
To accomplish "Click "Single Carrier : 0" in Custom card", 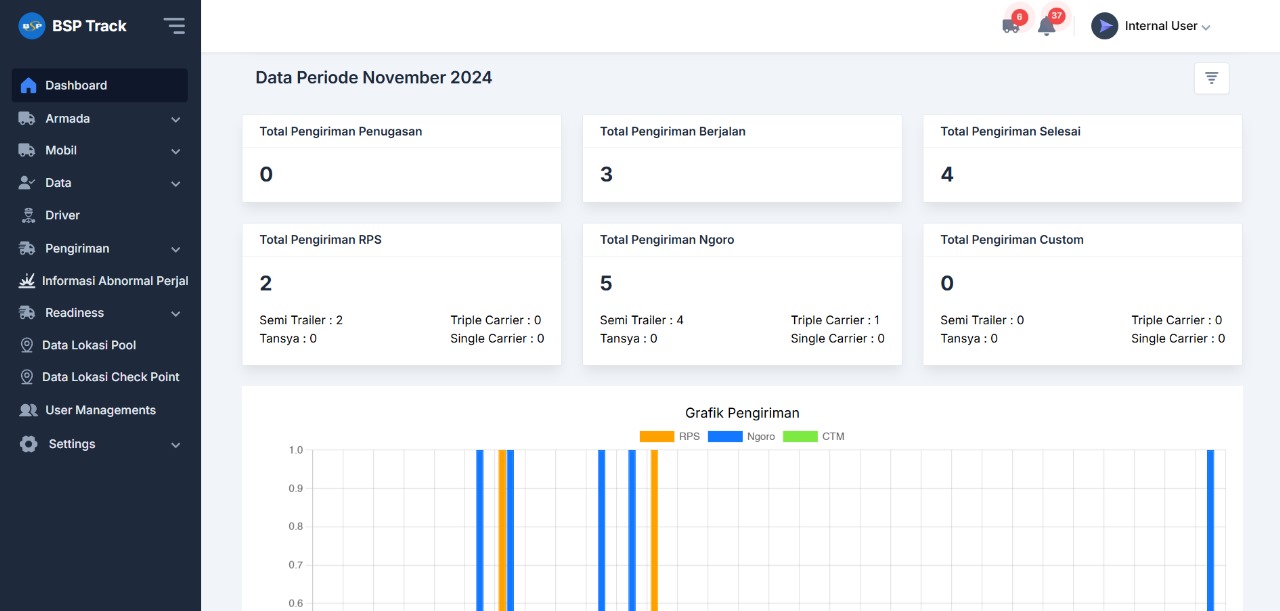I will pyautogui.click(x=1178, y=339).
